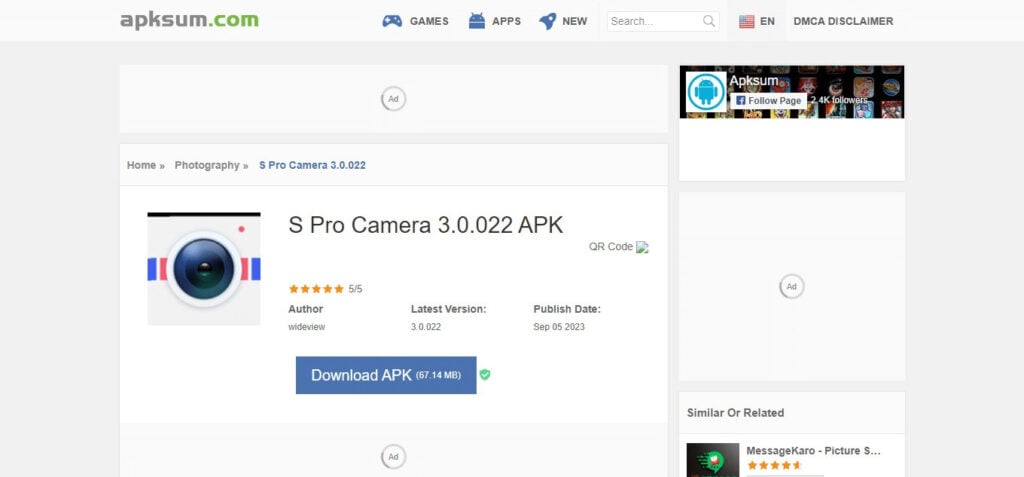Click the right sidebar Ad placeholder
Screen dimensions: 1024x477
[x=792, y=286]
